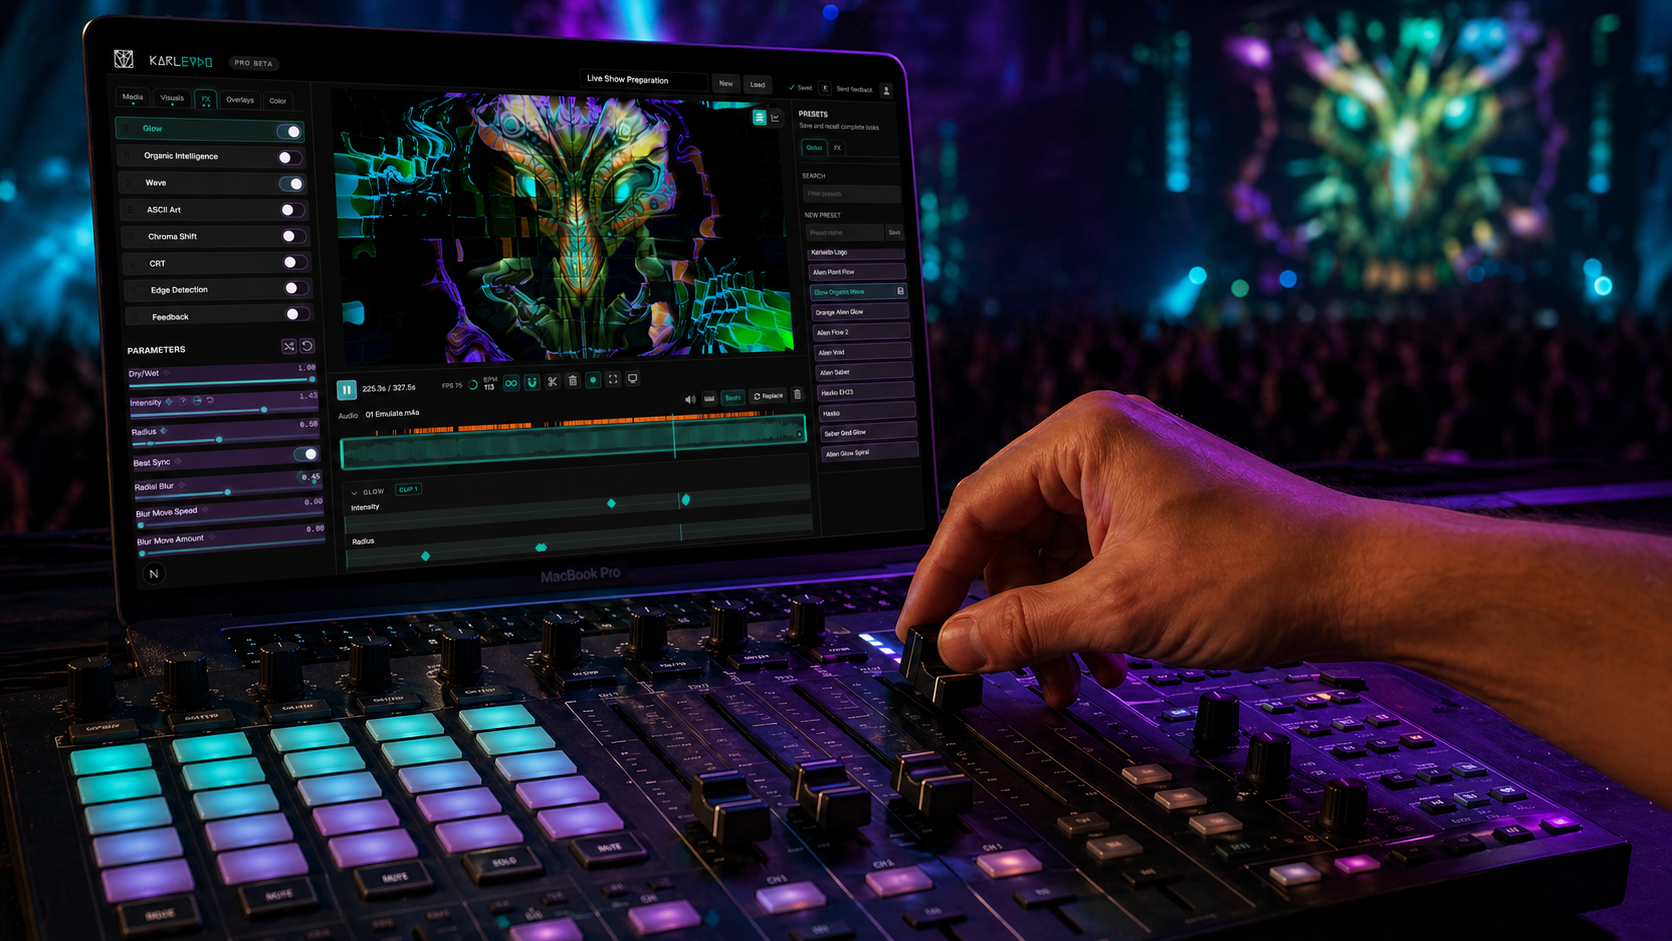
Task: Click the Load button
Action: click(758, 85)
